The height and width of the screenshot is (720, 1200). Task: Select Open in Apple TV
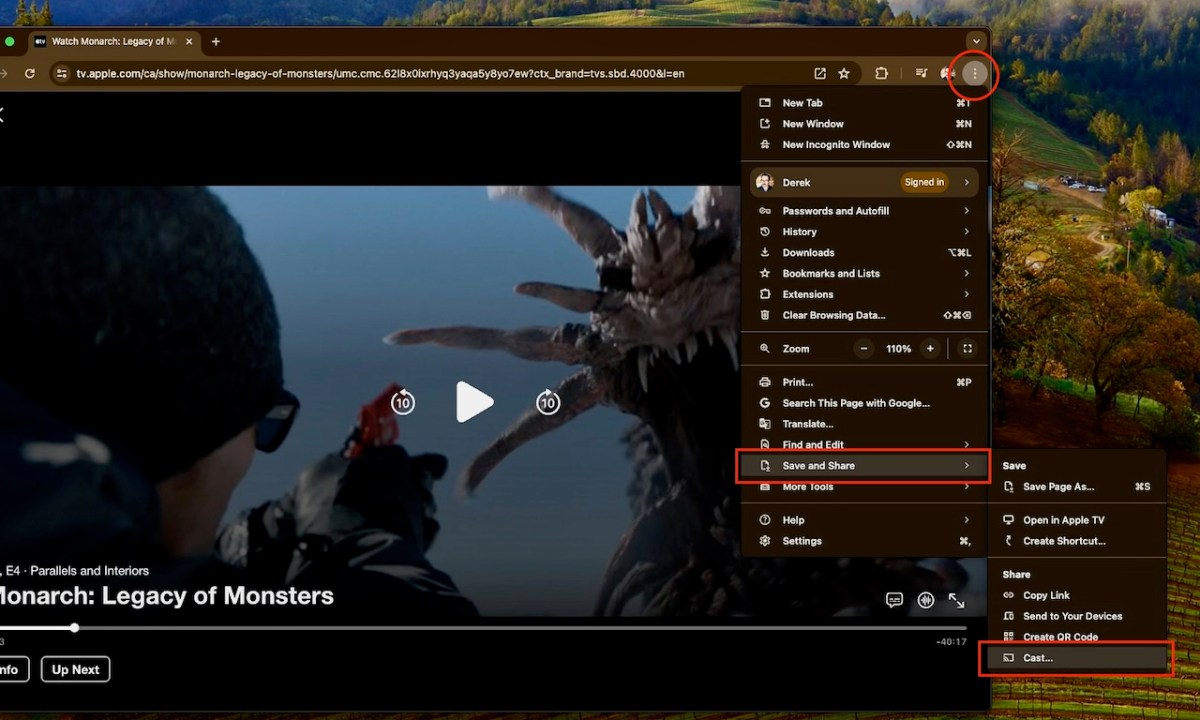pyautogui.click(x=1078, y=520)
